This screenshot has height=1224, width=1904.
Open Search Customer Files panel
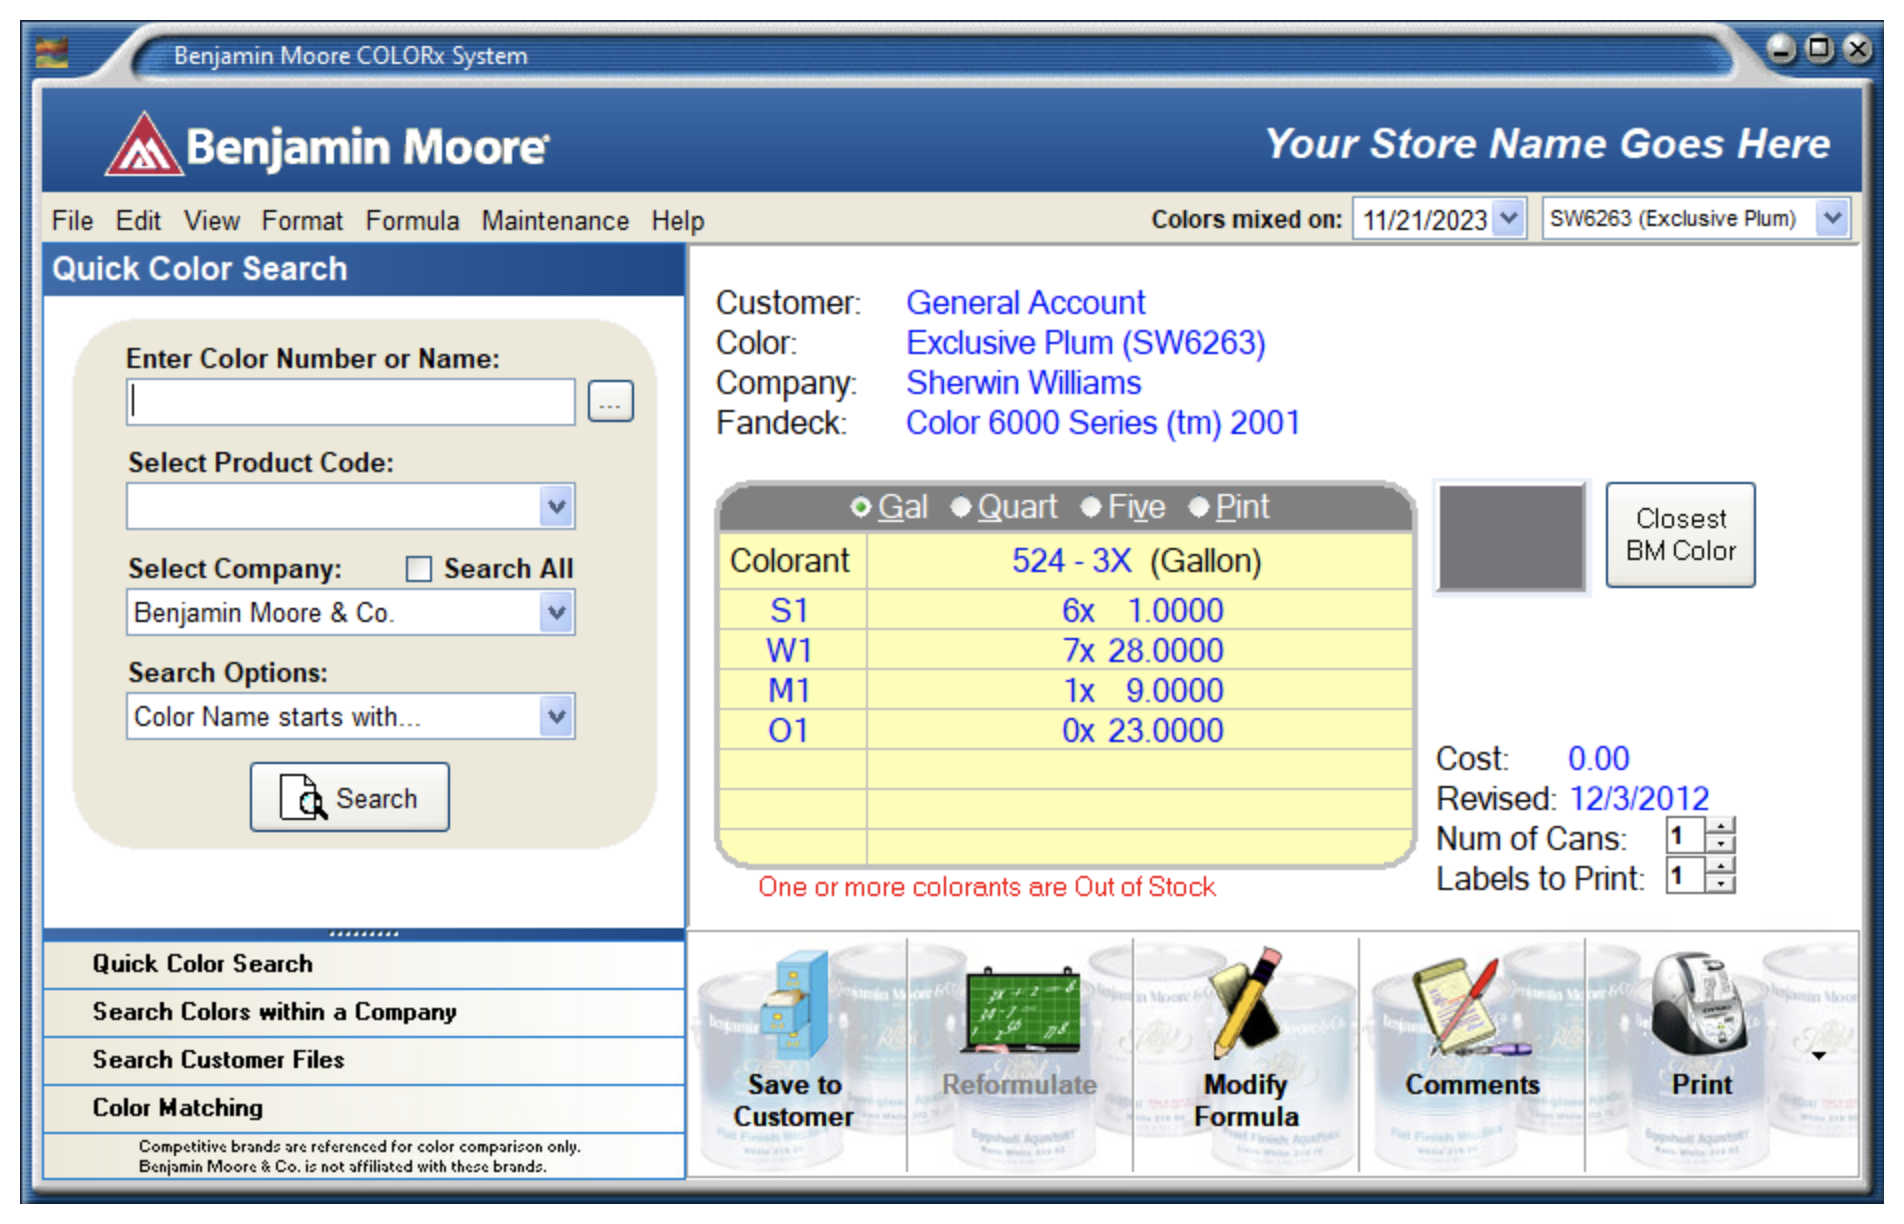point(364,1060)
